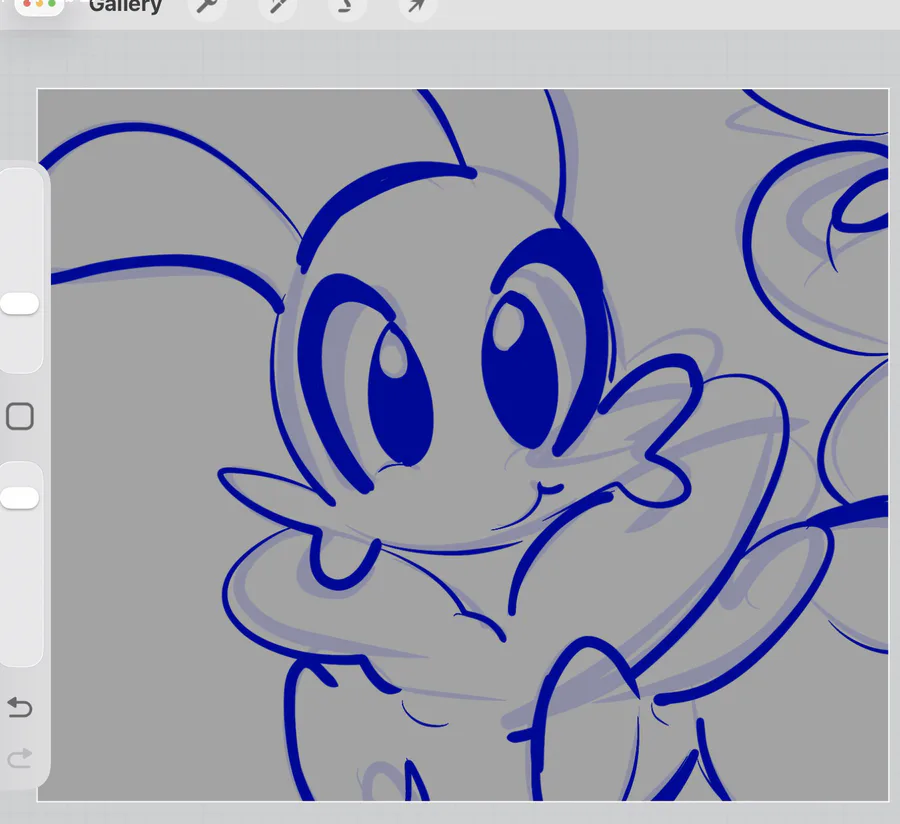Open the Adjustments magic wand menu
Screen dimensions: 900x824
pos(277,6)
